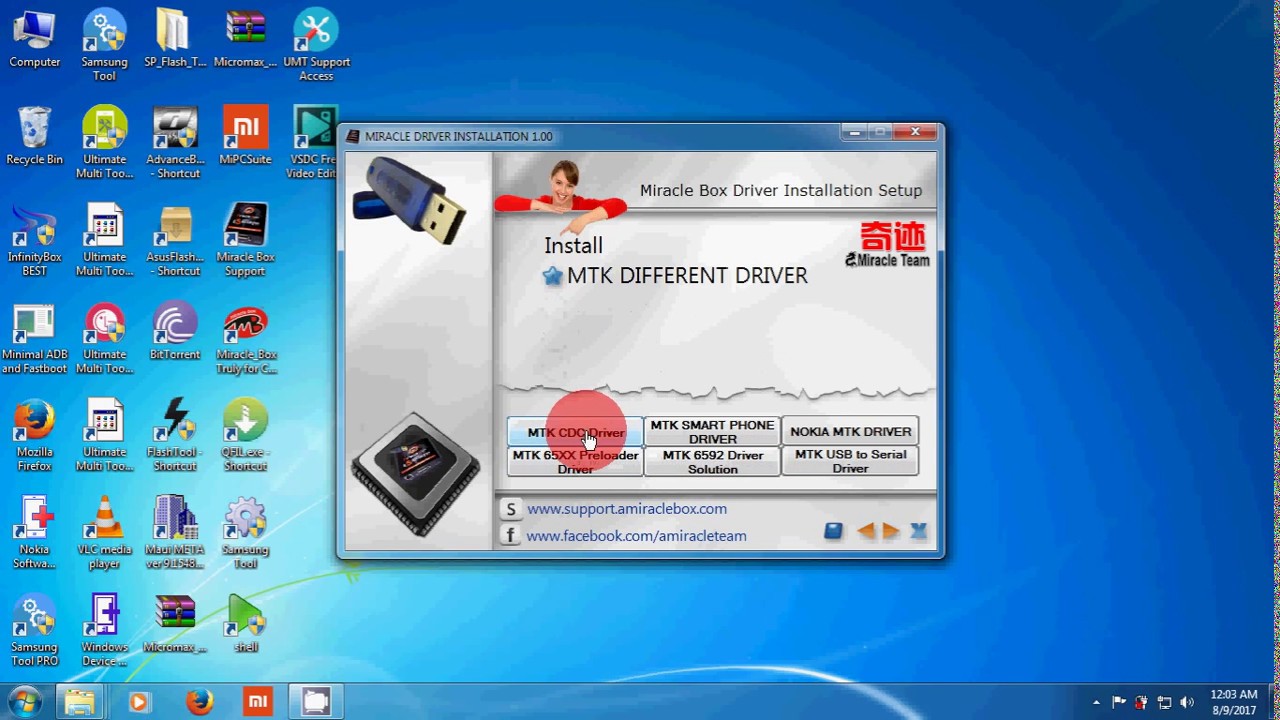Go back with orange left arrow

coord(866,531)
